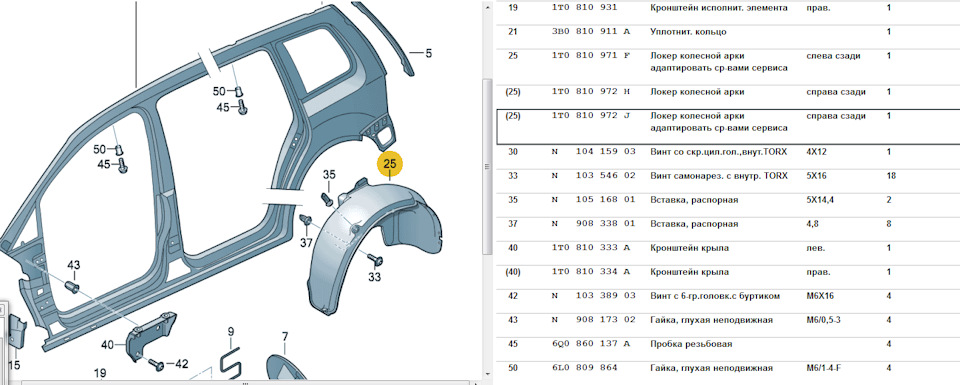Click the parts table scroll up arrow
Image resolution: width=960 pixels, height=385 pixels.
click(x=487, y=8)
